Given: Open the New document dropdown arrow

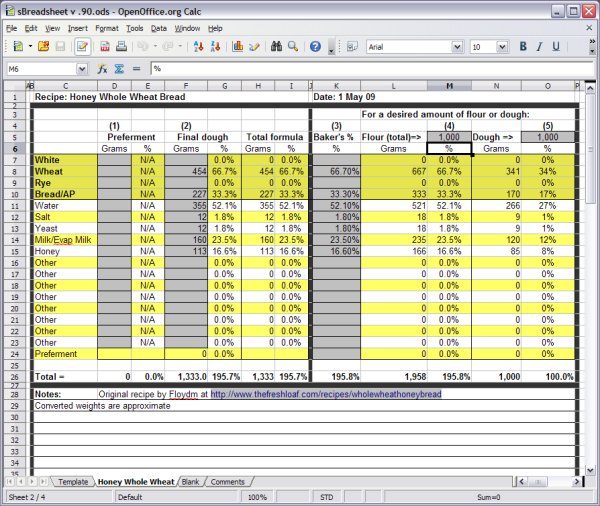Looking at the screenshot, I should click(x=30, y=47).
